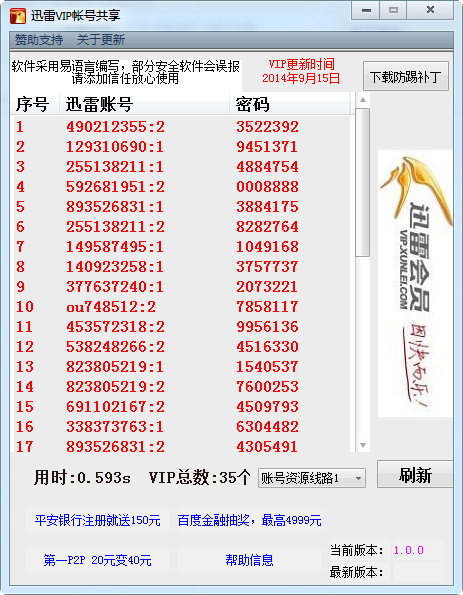The image size is (463, 595).
Task: Open the 百度金融抽奖，最高4999元 link
Action: [250, 520]
